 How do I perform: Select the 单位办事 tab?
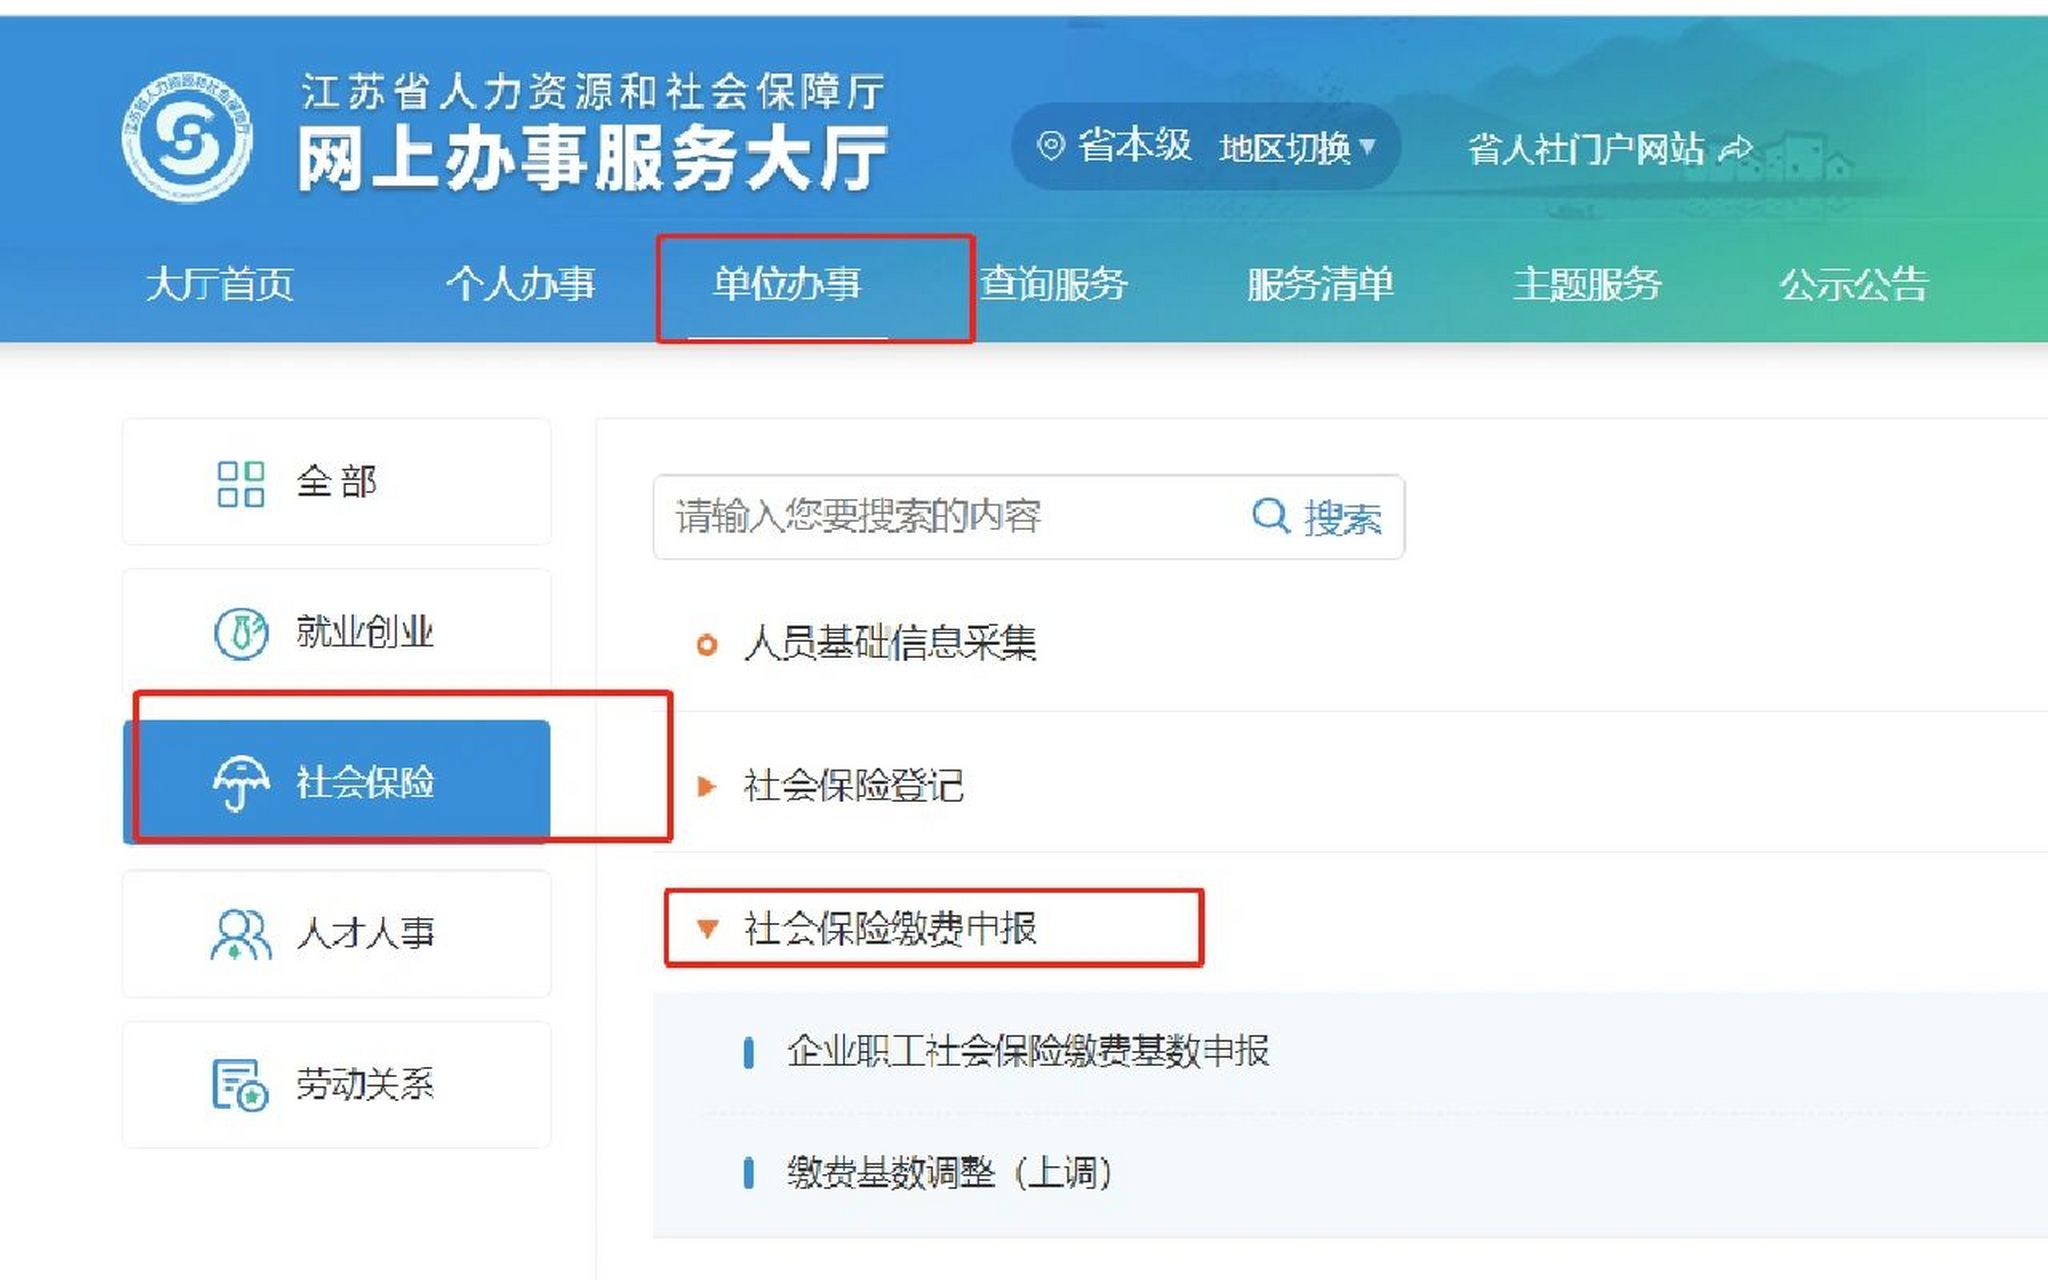click(x=786, y=284)
